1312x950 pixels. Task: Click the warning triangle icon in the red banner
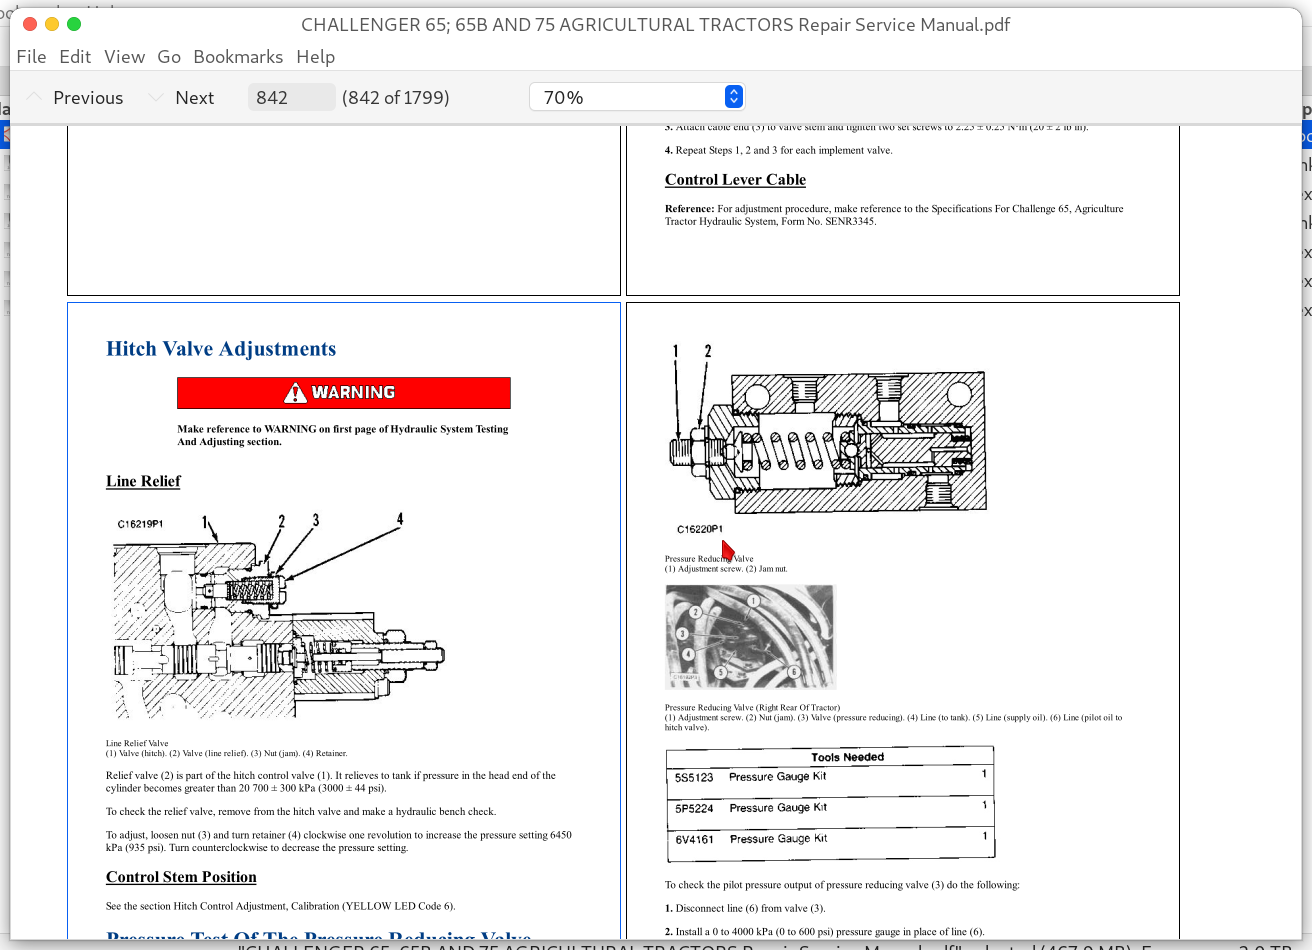click(x=295, y=393)
